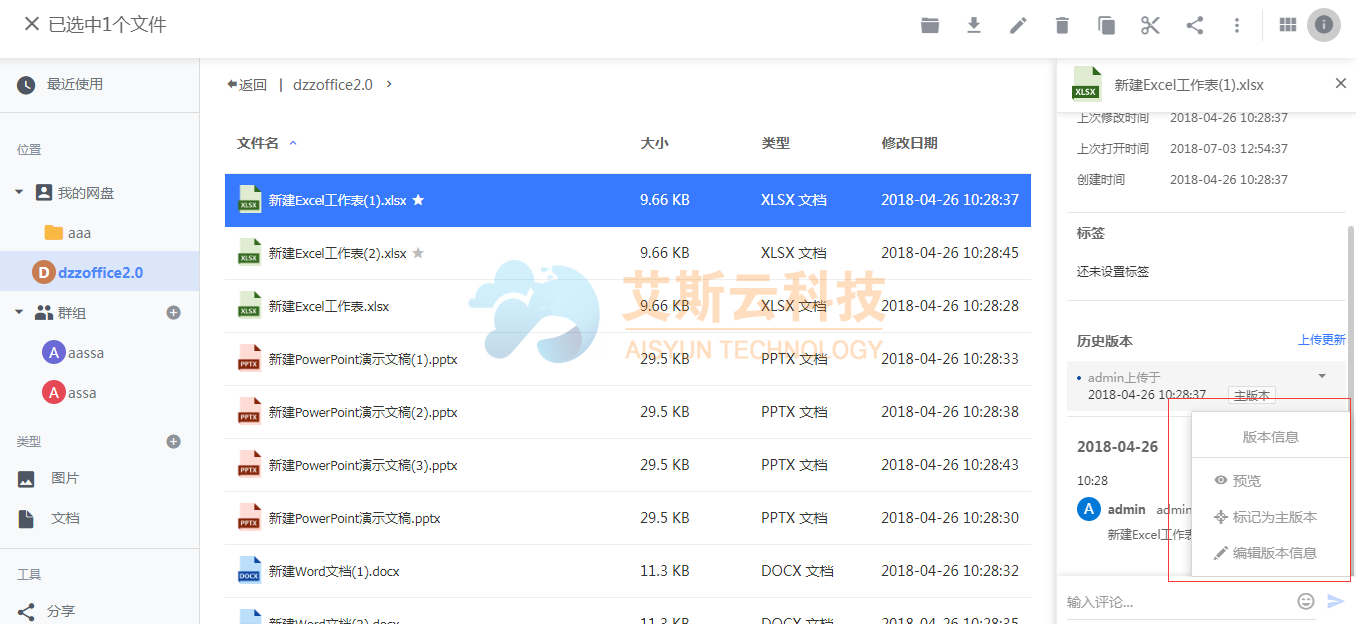Share the file using toolbar share icon

point(1194,25)
